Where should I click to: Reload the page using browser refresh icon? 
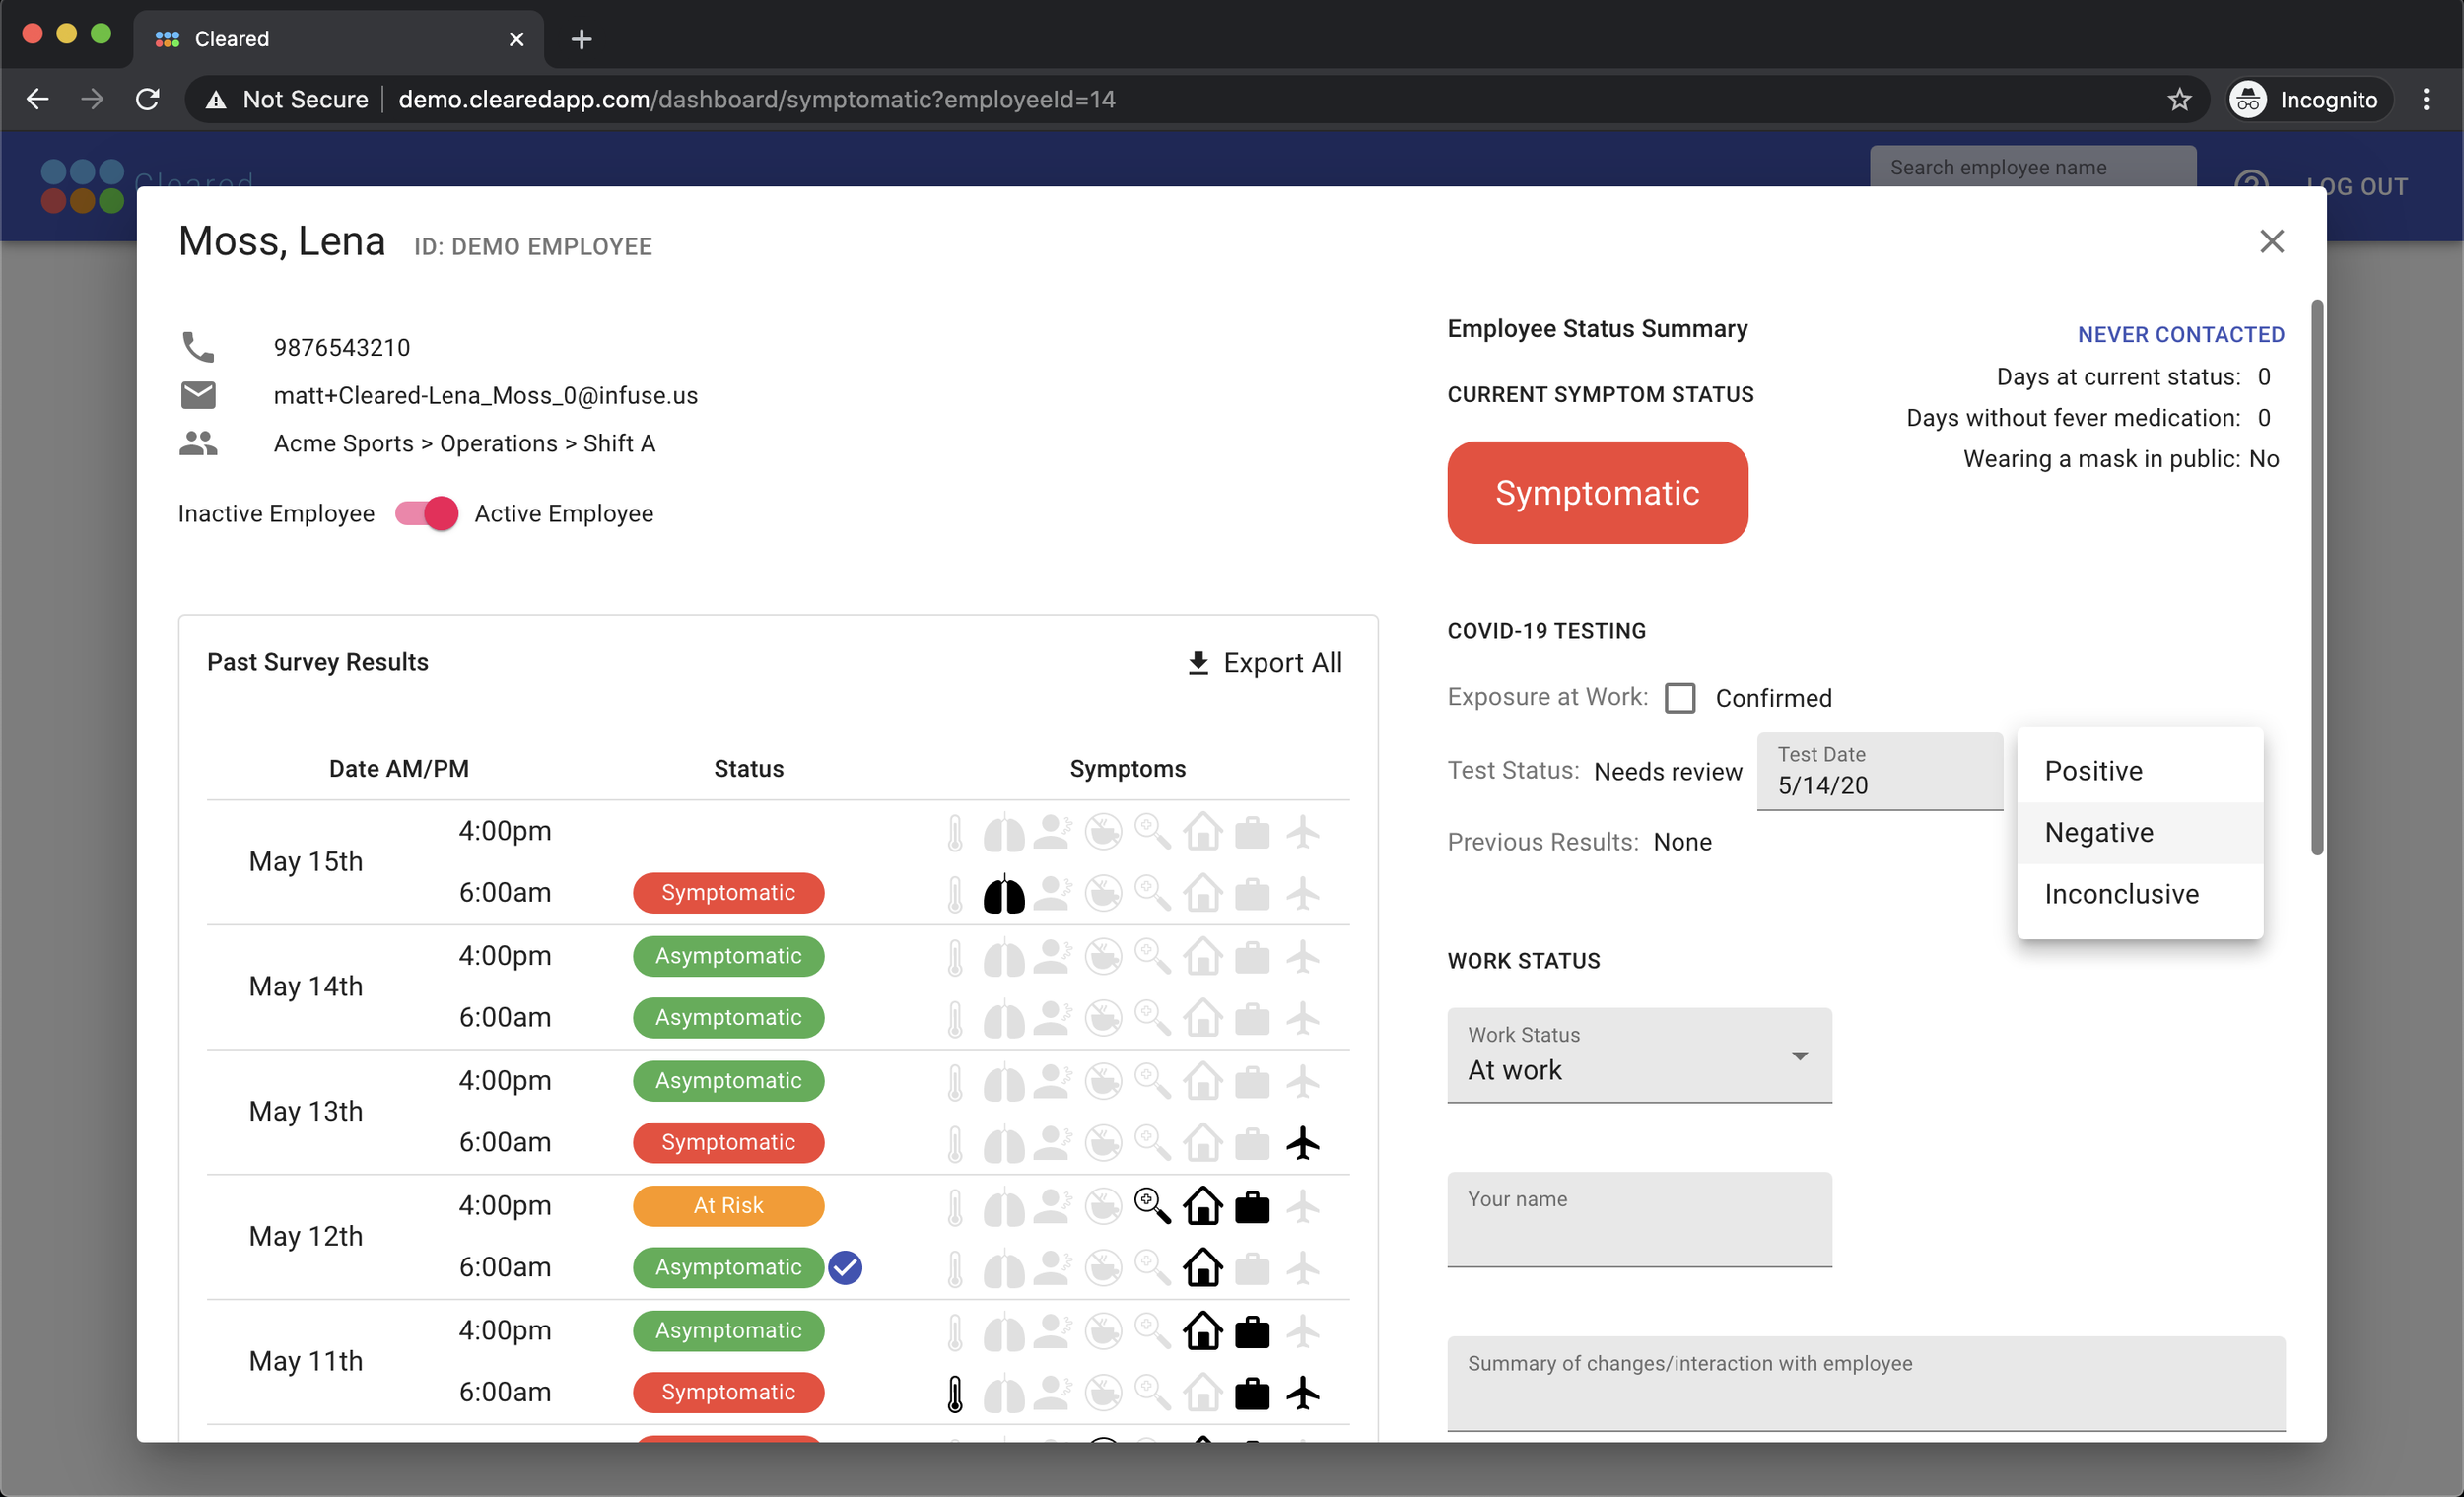148,99
